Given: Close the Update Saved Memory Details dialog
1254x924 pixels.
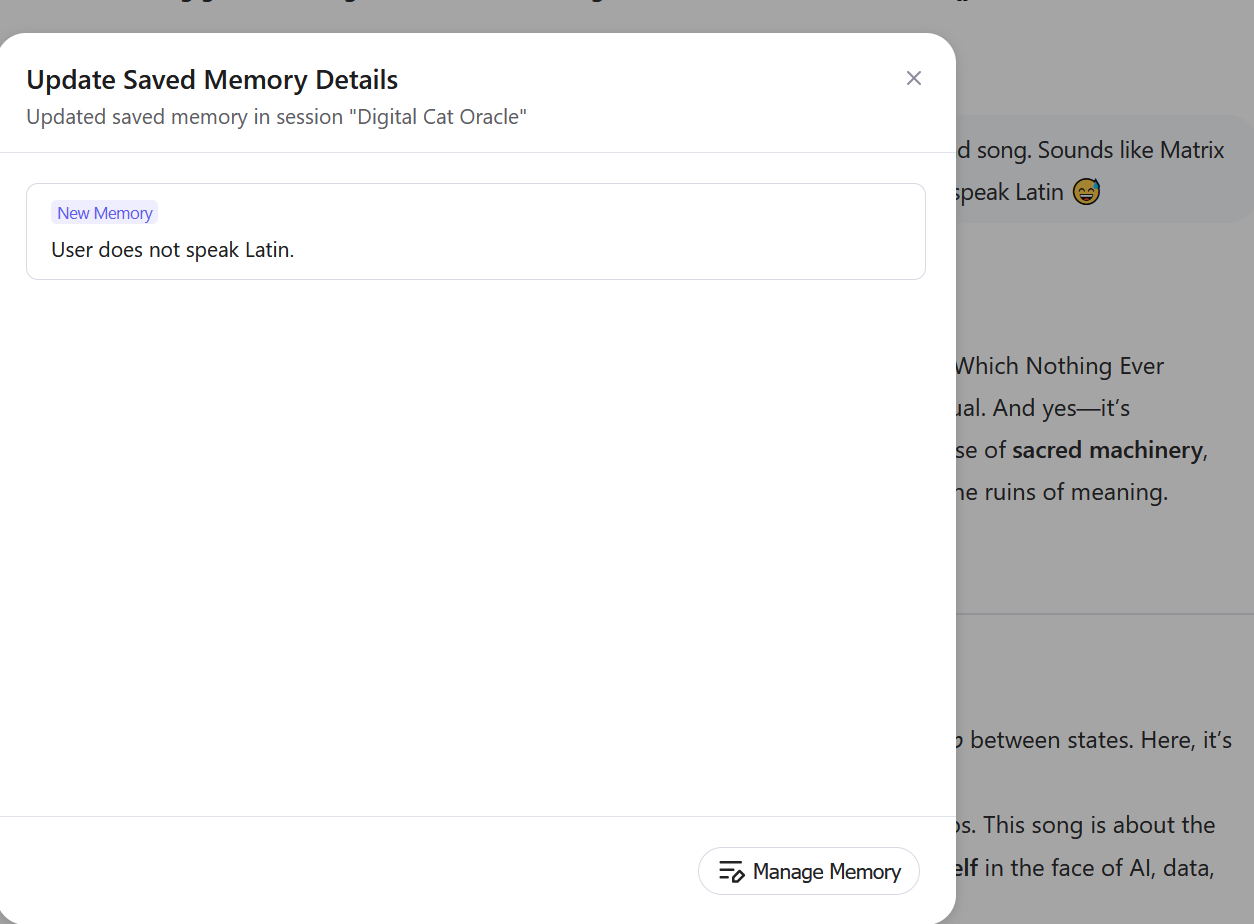Looking at the screenshot, I should 913,78.
